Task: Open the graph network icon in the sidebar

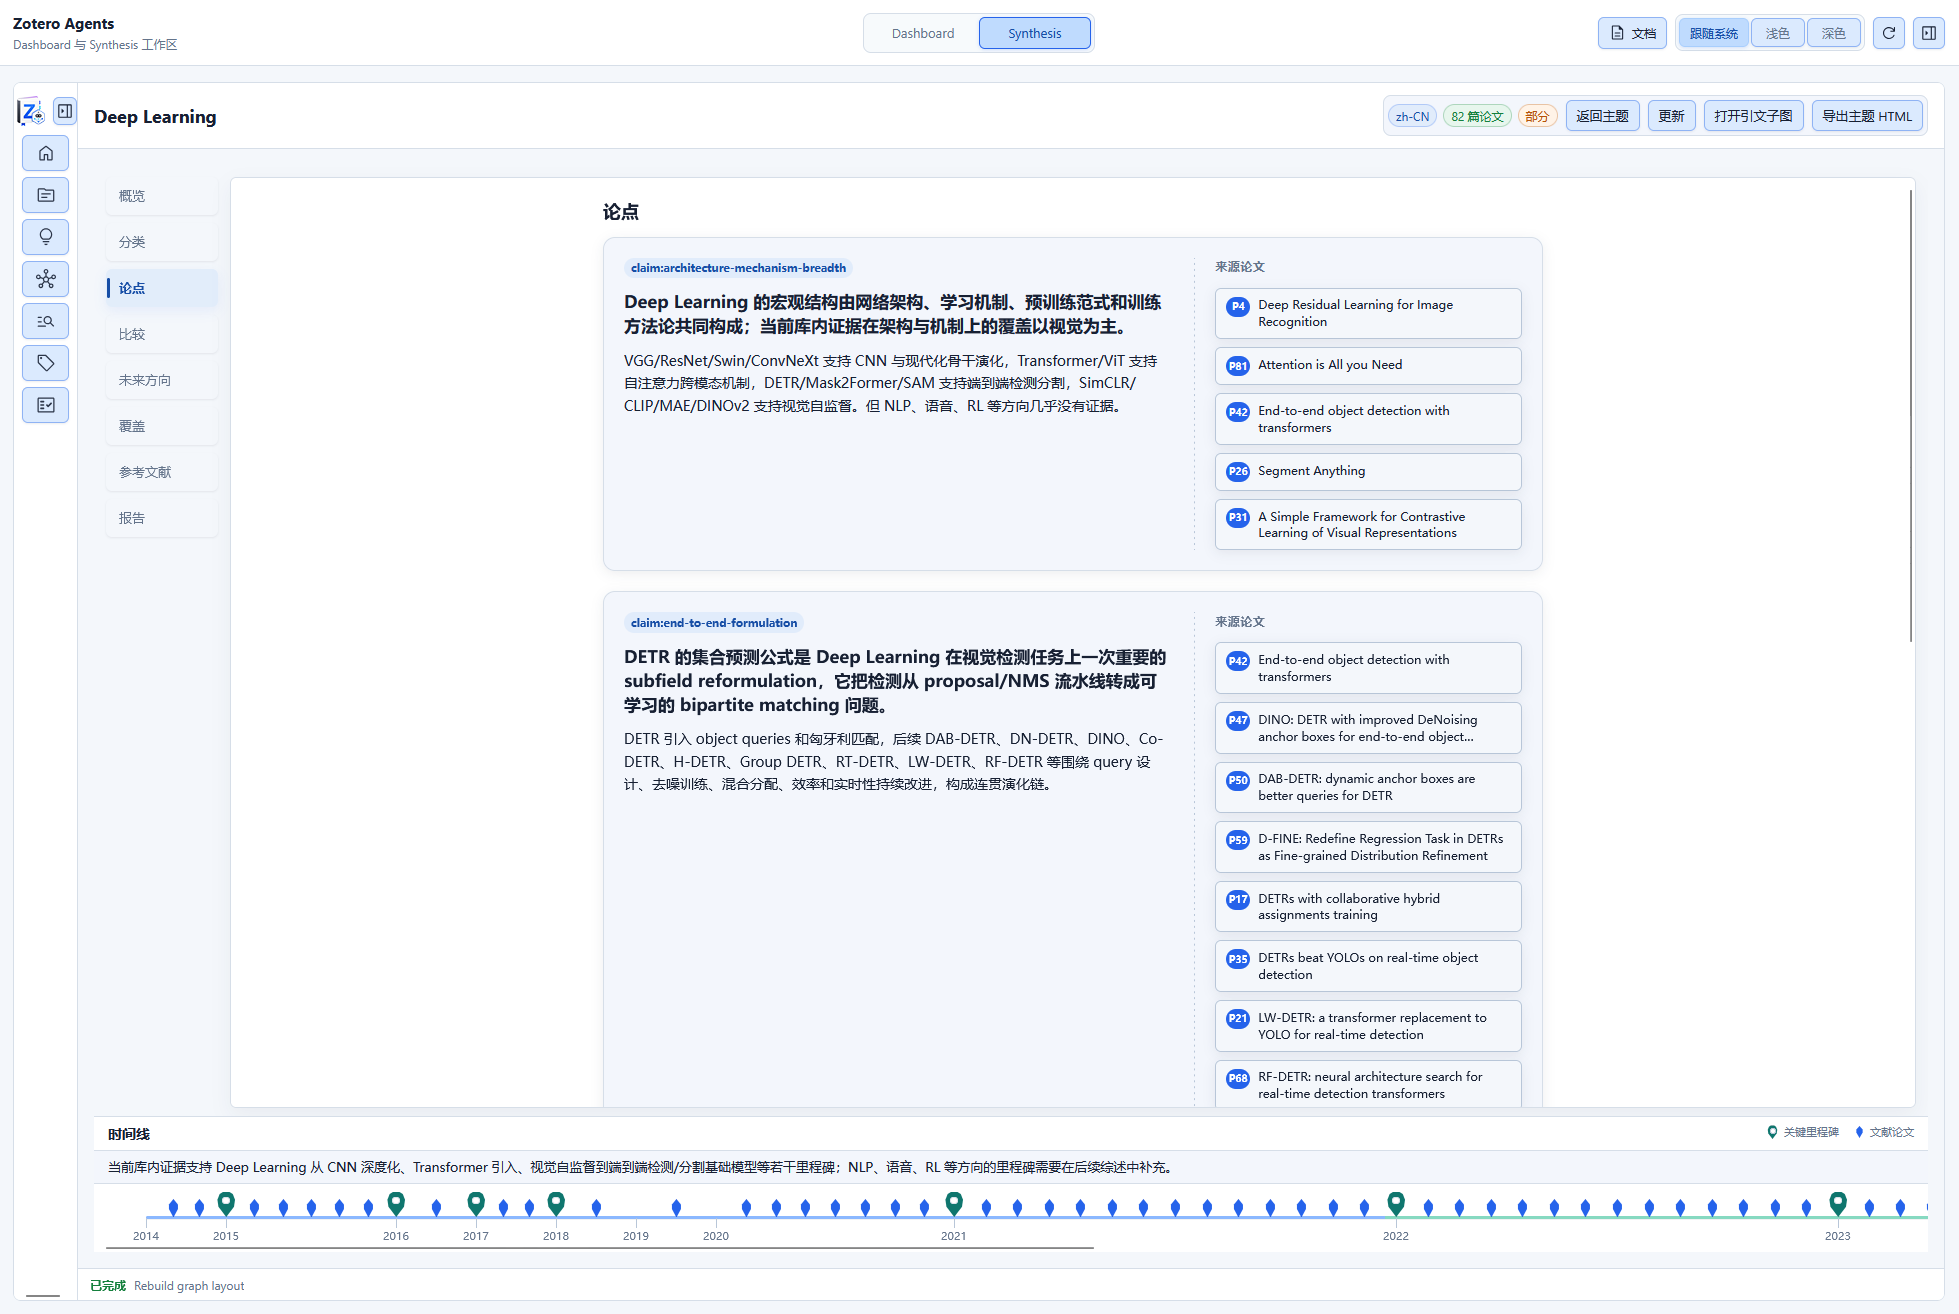Action: (46, 279)
